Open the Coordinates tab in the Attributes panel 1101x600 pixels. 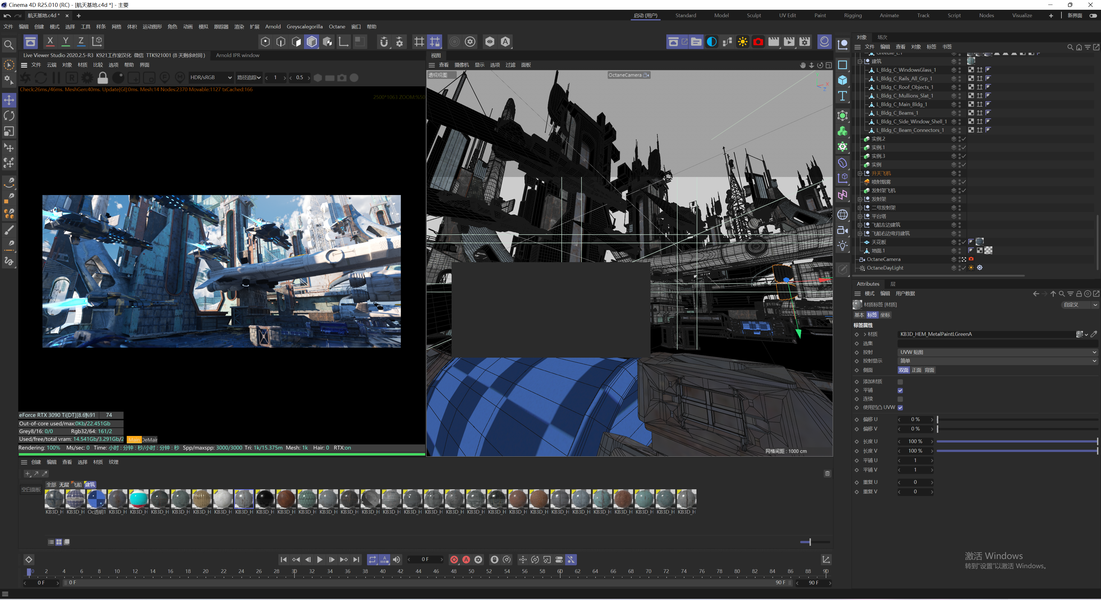click(x=885, y=315)
